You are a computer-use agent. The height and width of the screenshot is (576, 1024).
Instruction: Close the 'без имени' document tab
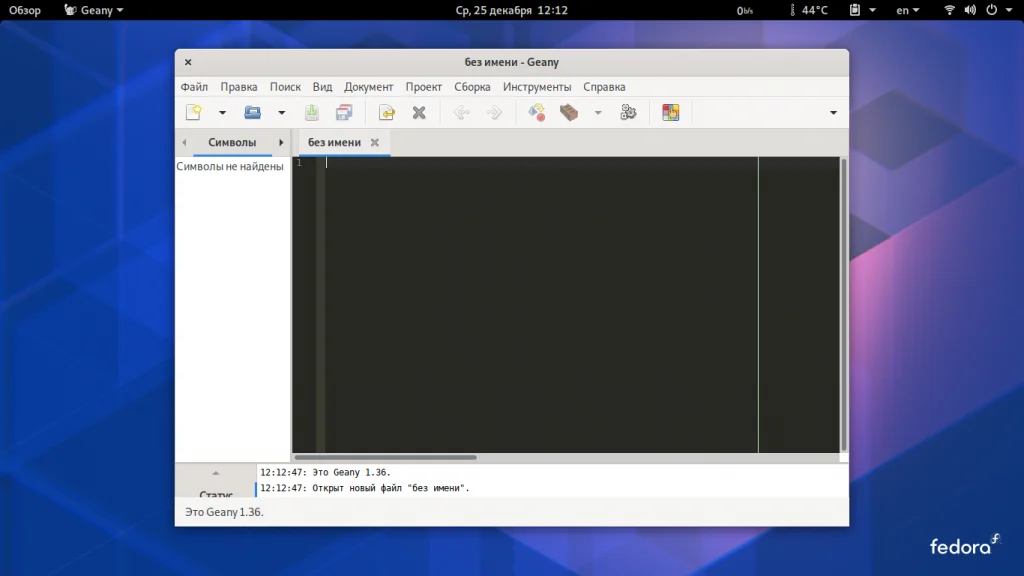coord(375,143)
